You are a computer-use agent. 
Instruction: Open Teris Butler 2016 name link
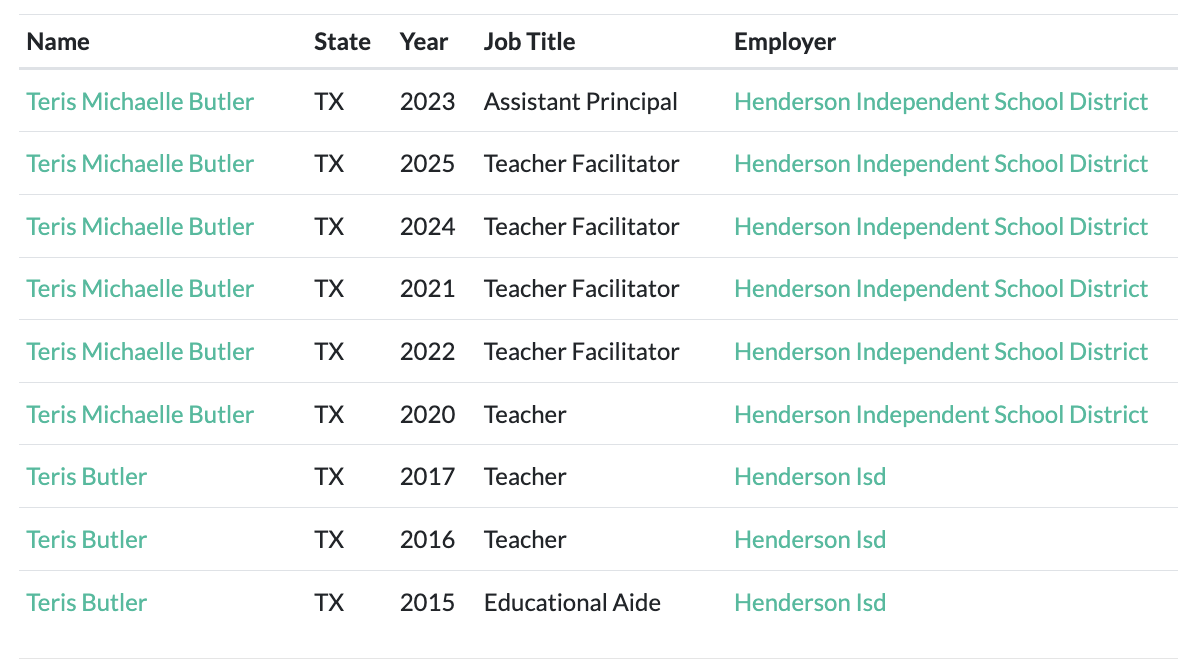coord(86,540)
